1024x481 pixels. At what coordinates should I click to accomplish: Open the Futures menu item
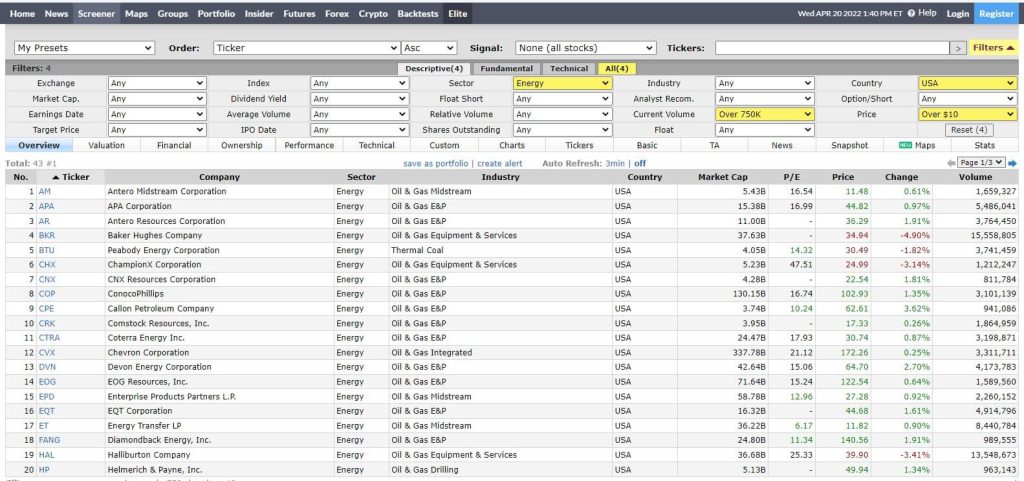[299, 14]
